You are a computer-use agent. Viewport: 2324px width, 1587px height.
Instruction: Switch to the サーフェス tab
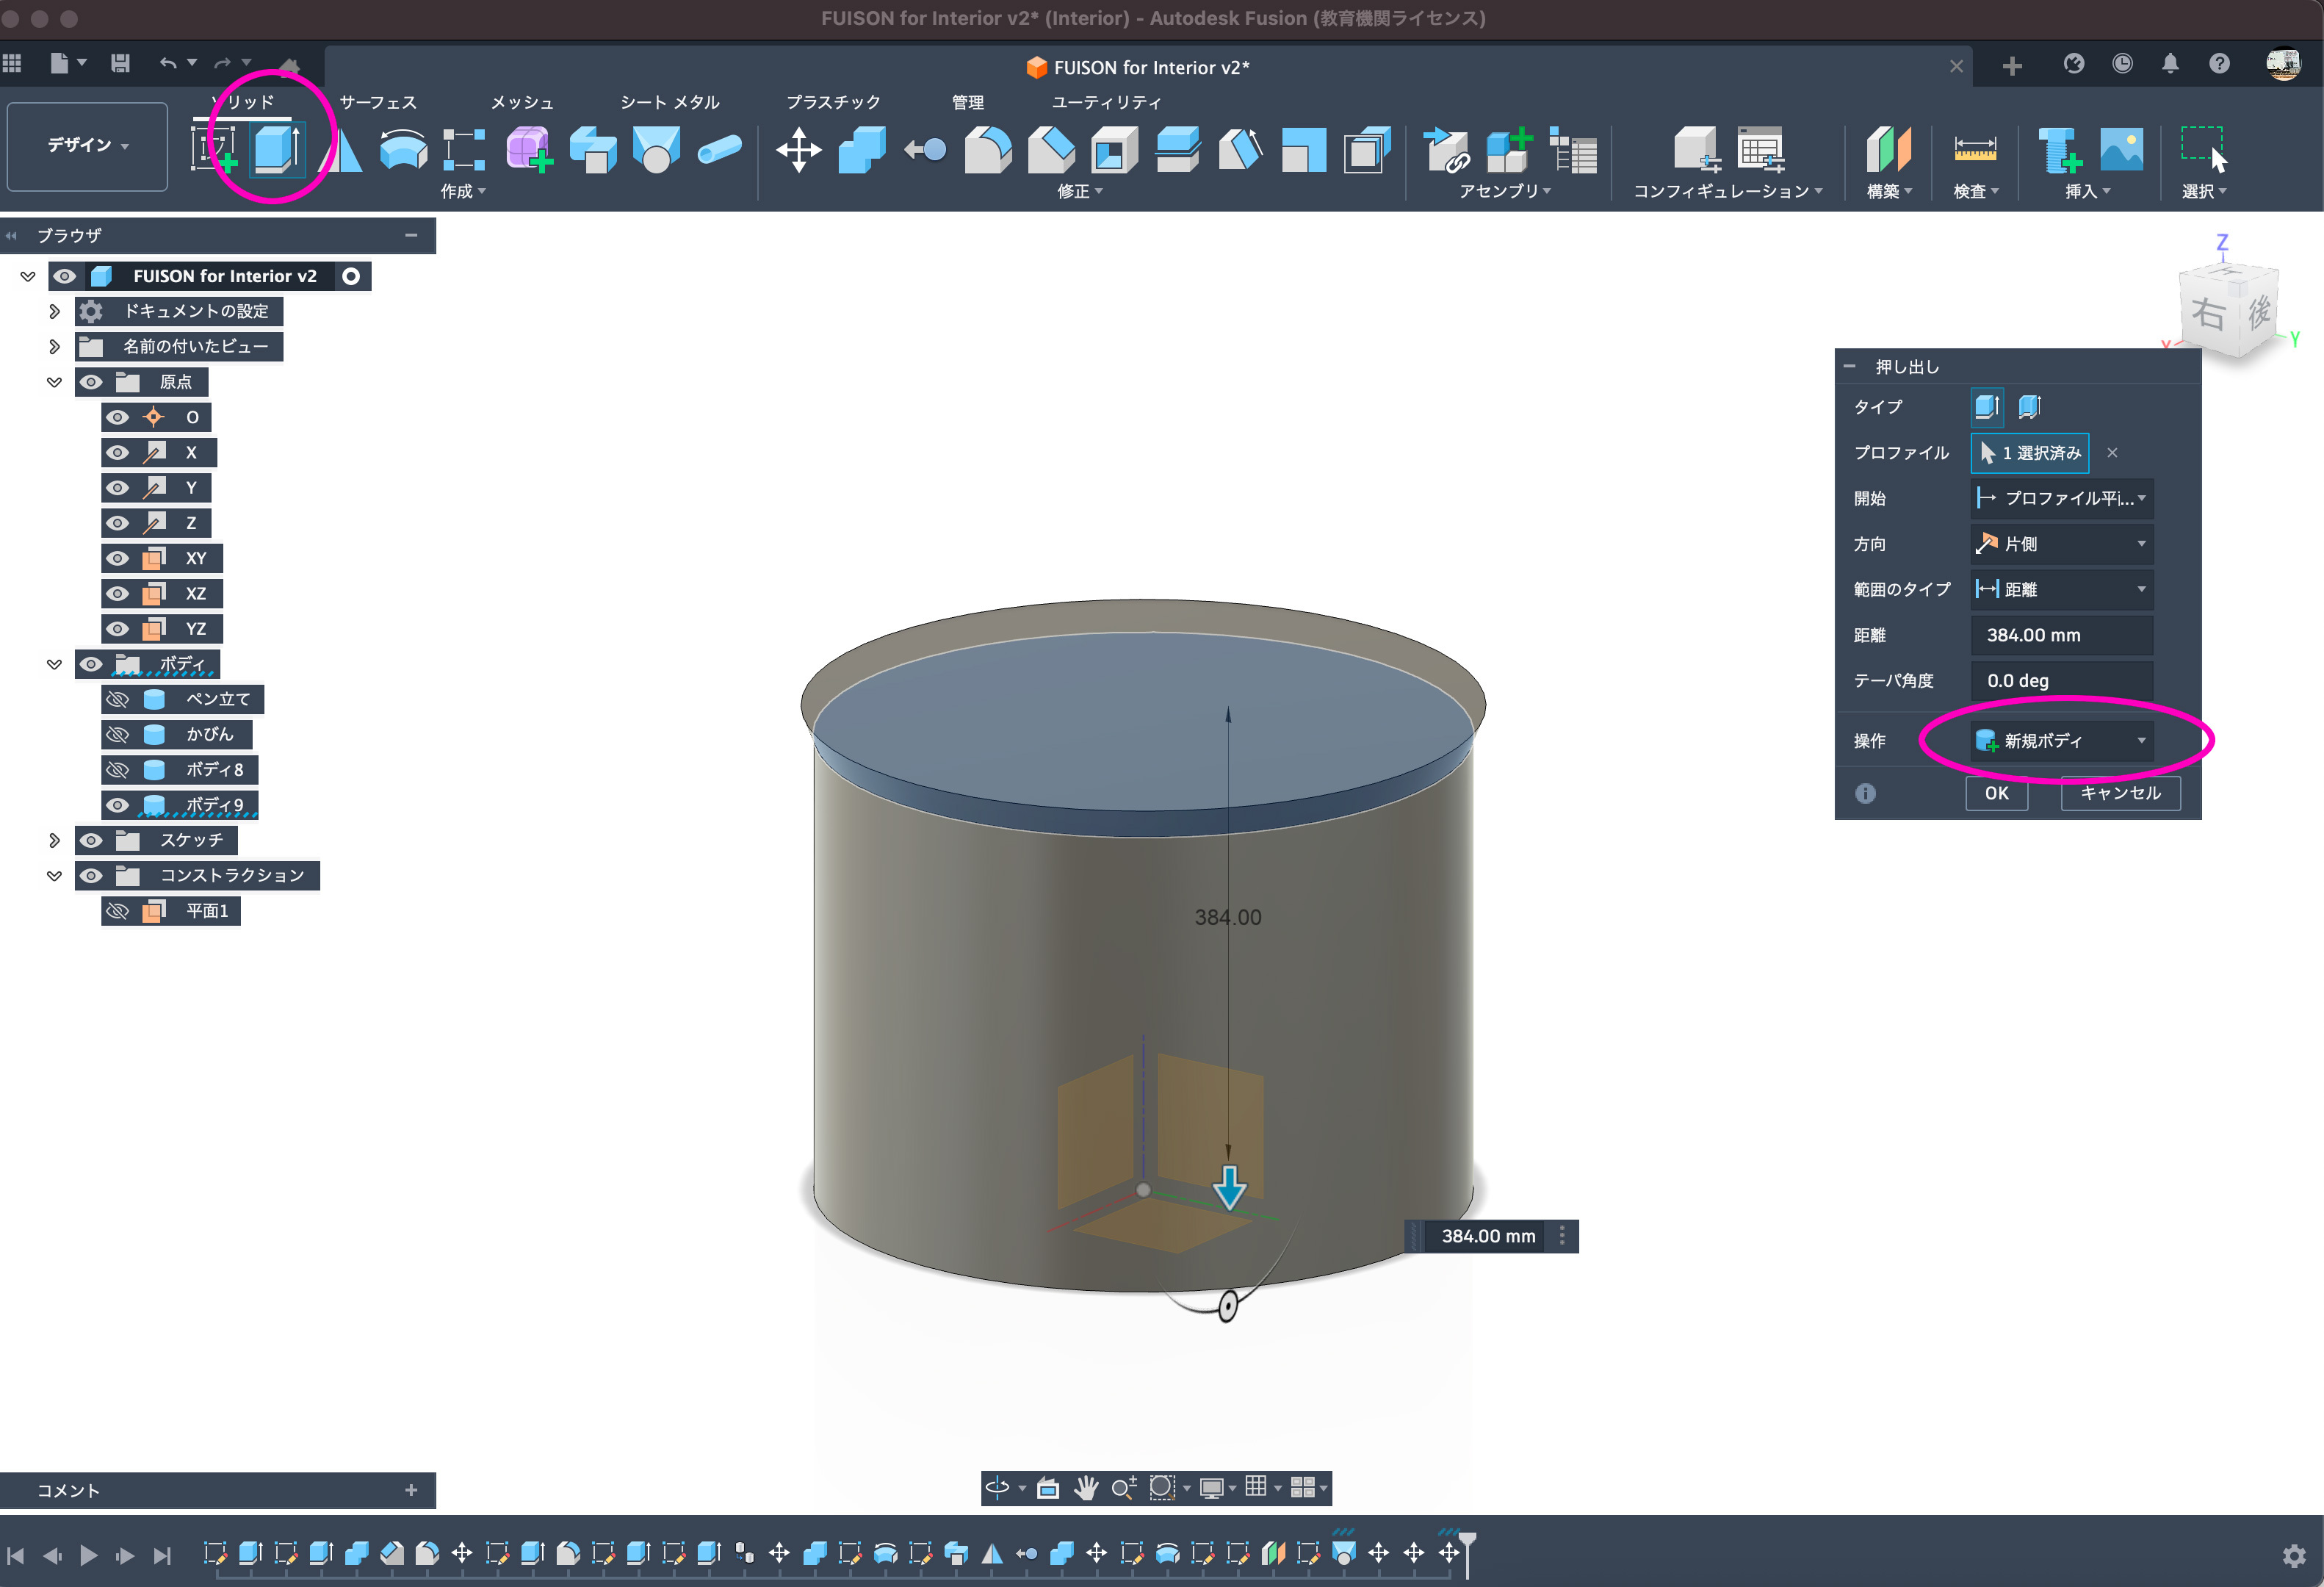378,102
